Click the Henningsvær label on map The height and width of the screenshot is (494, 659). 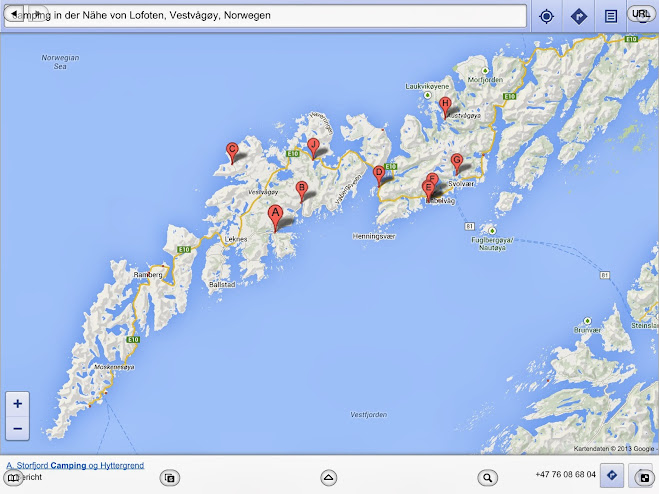(x=374, y=236)
